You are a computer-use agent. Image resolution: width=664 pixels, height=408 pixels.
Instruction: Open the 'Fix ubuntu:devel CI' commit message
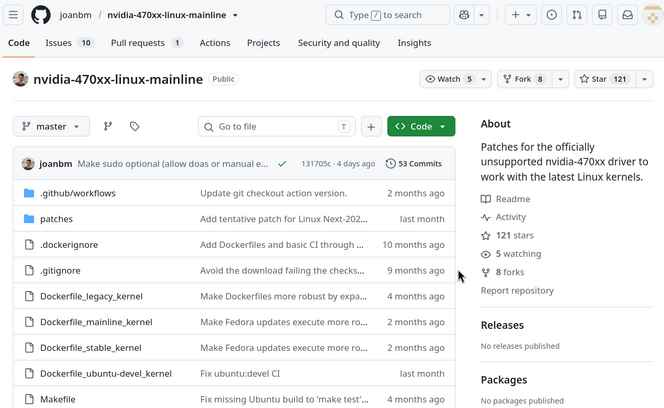[240, 374]
